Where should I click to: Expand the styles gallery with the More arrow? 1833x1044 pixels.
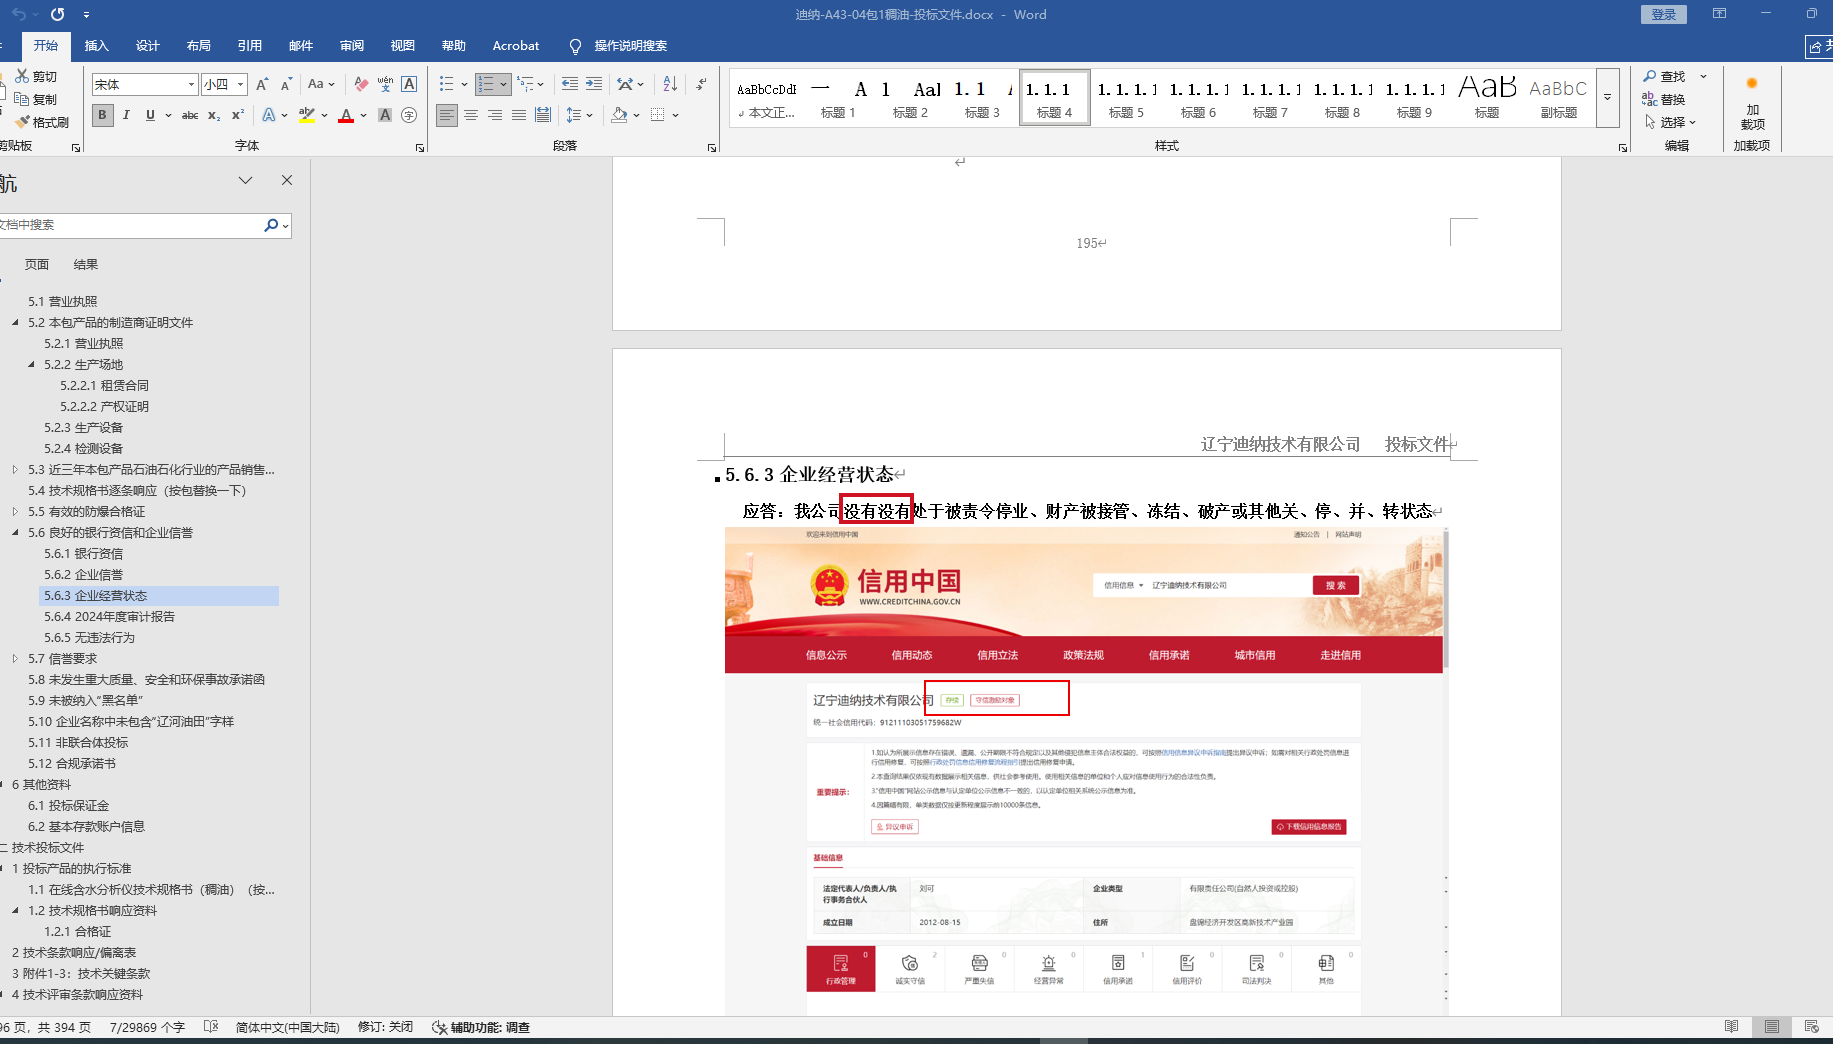click(x=1608, y=98)
